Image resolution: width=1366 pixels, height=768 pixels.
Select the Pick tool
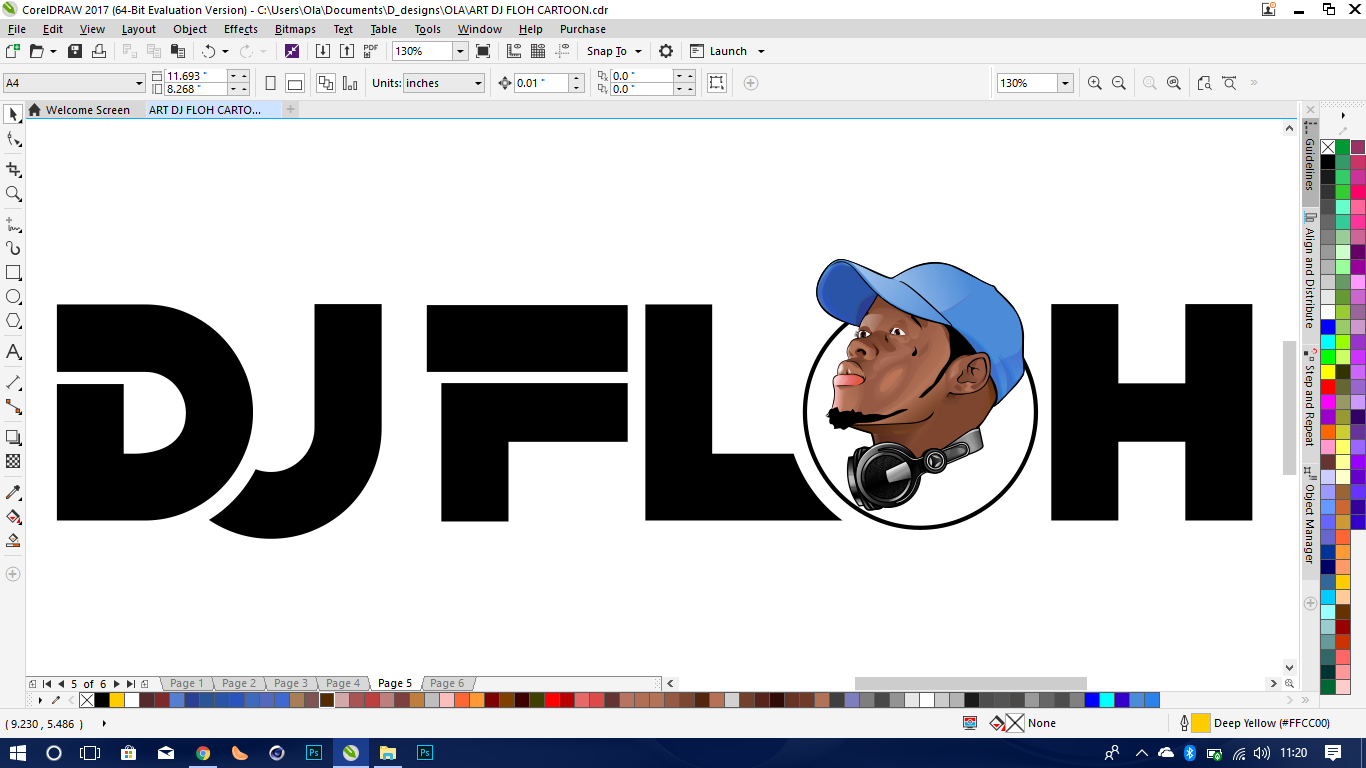(13, 113)
